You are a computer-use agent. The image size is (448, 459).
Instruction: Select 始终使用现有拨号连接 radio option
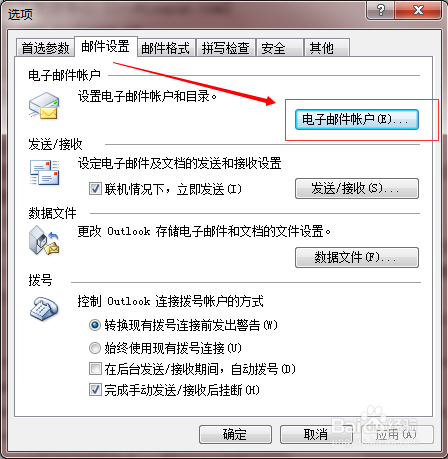point(95,348)
